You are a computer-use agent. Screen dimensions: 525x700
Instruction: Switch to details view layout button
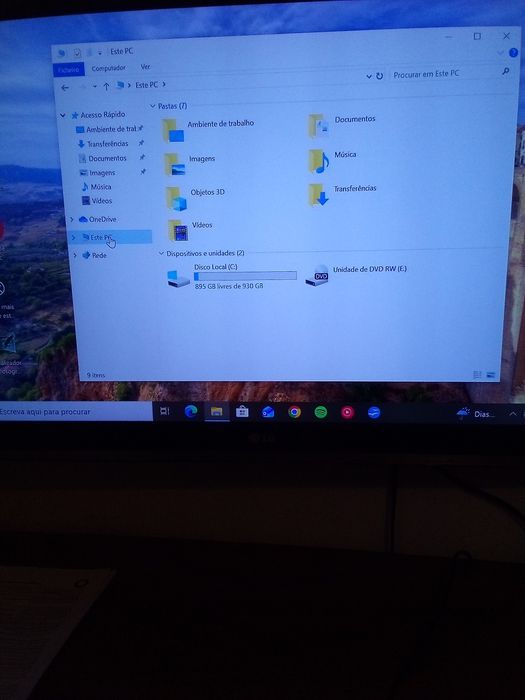(477, 375)
